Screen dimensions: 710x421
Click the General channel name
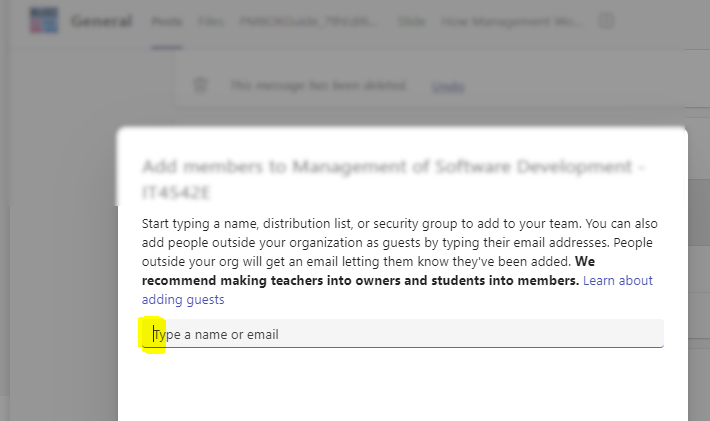[101, 21]
